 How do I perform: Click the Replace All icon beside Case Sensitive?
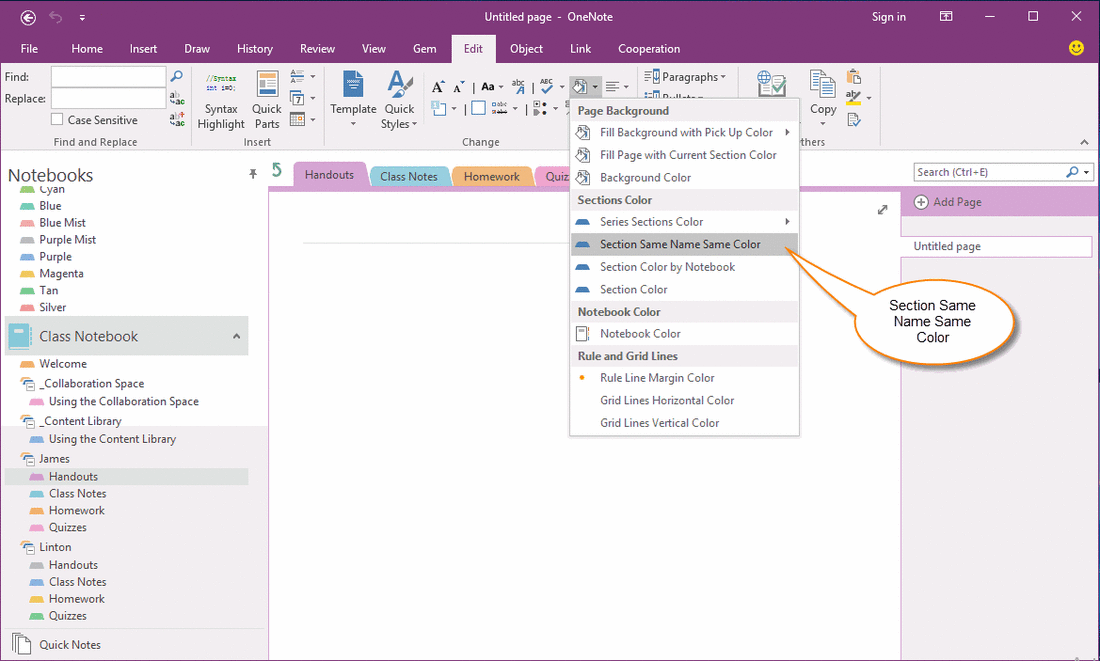click(x=177, y=120)
